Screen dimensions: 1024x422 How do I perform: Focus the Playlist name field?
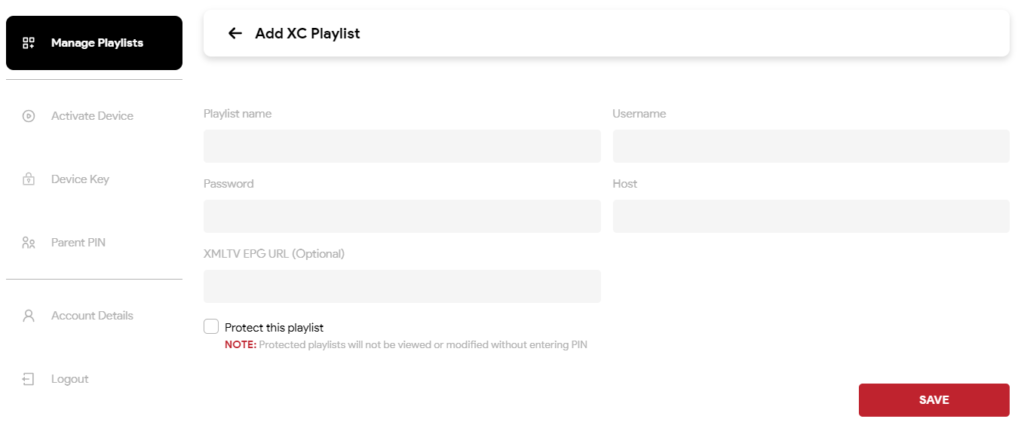pos(402,146)
